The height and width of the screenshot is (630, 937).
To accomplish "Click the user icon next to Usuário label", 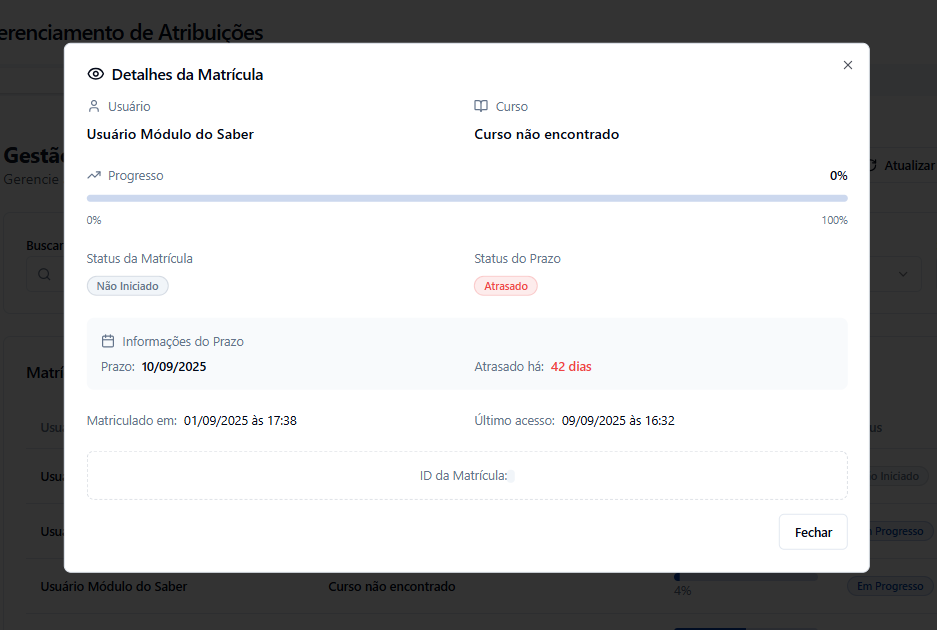I will tap(94, 106).
